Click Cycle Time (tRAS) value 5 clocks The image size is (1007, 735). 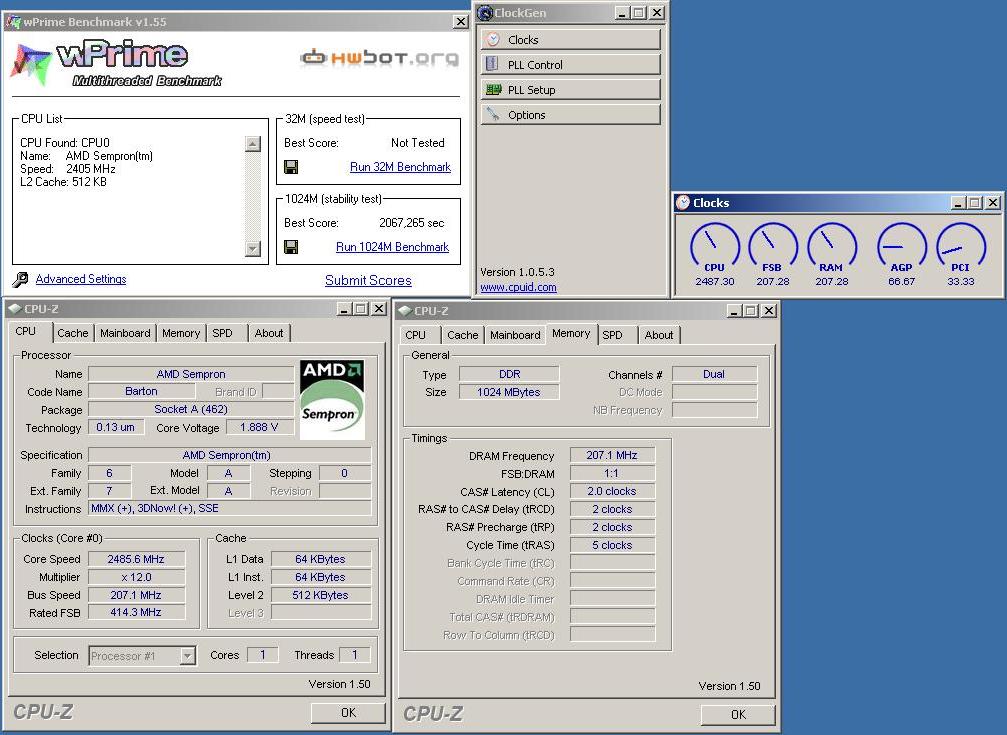612,545
